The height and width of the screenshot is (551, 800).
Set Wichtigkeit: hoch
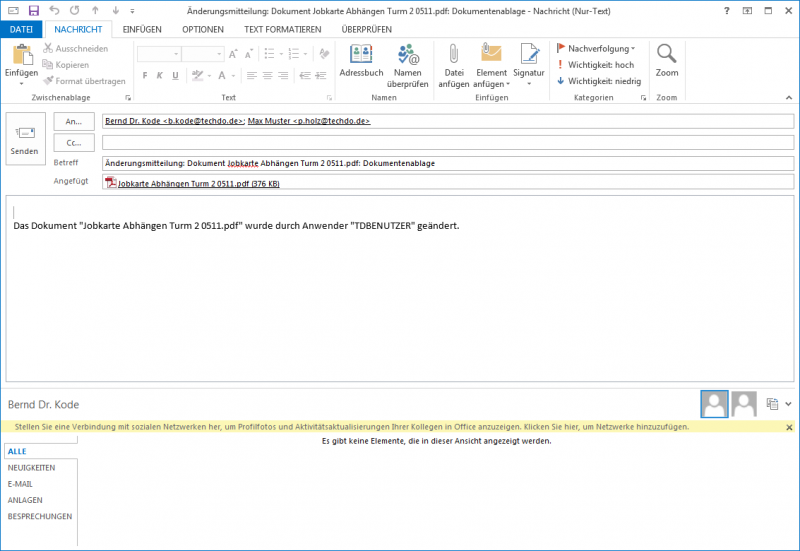pyautogui.click(x=596, y=65)
